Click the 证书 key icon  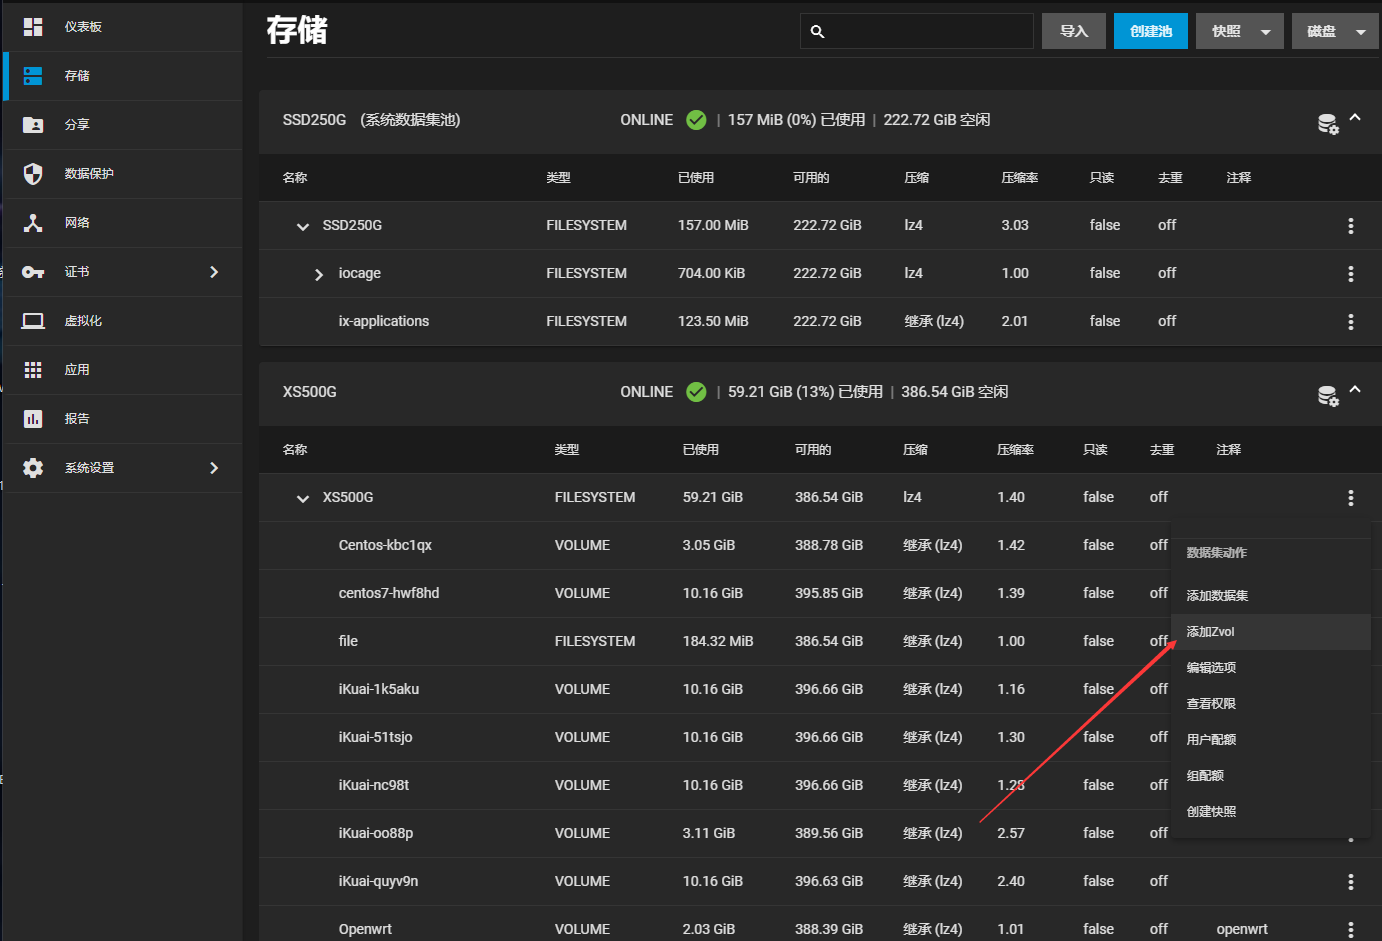pyautogui.click(x=33, y=272)
